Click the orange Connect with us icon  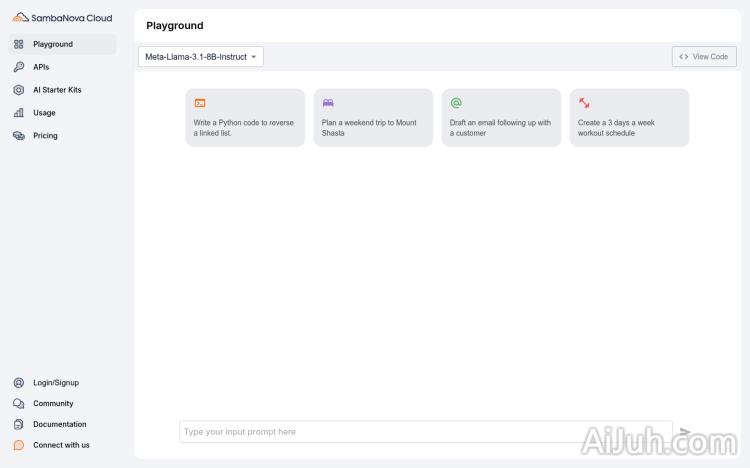[19, 445]
